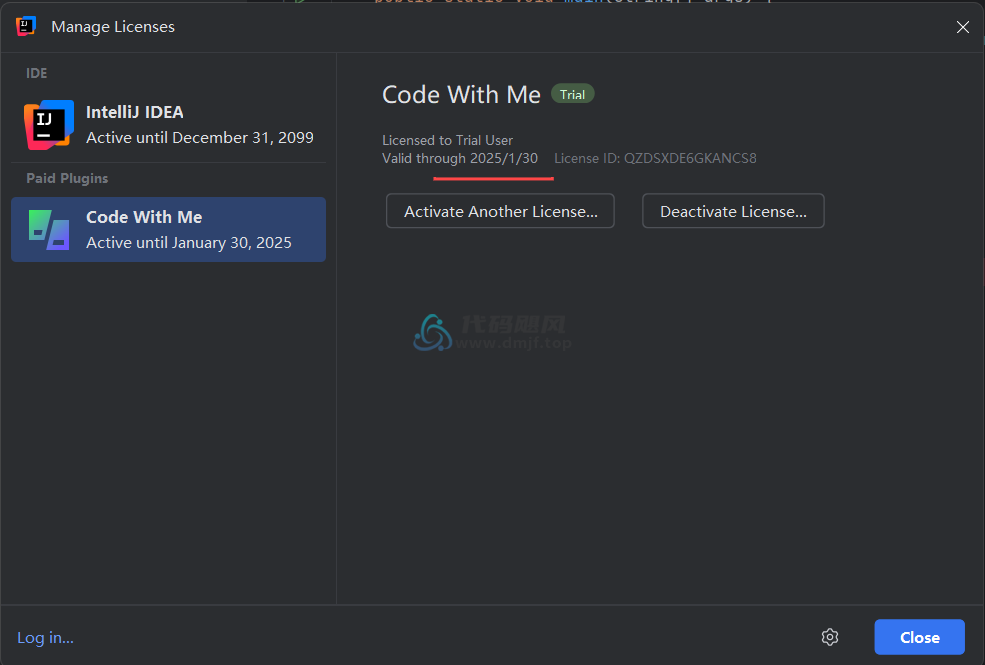Click the License ID QZDSXDE6GKANCS8 text
The image size is (985, 665).
pyautogui.click(x=655, y=158)
